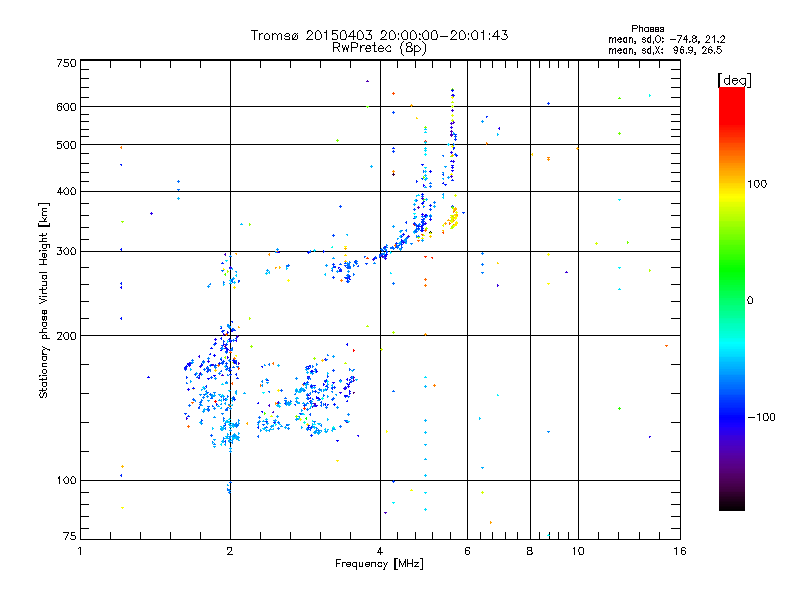
Task: Click the "Stationary phase Virtual Height [km]" axis title
Action: (43, 300)
